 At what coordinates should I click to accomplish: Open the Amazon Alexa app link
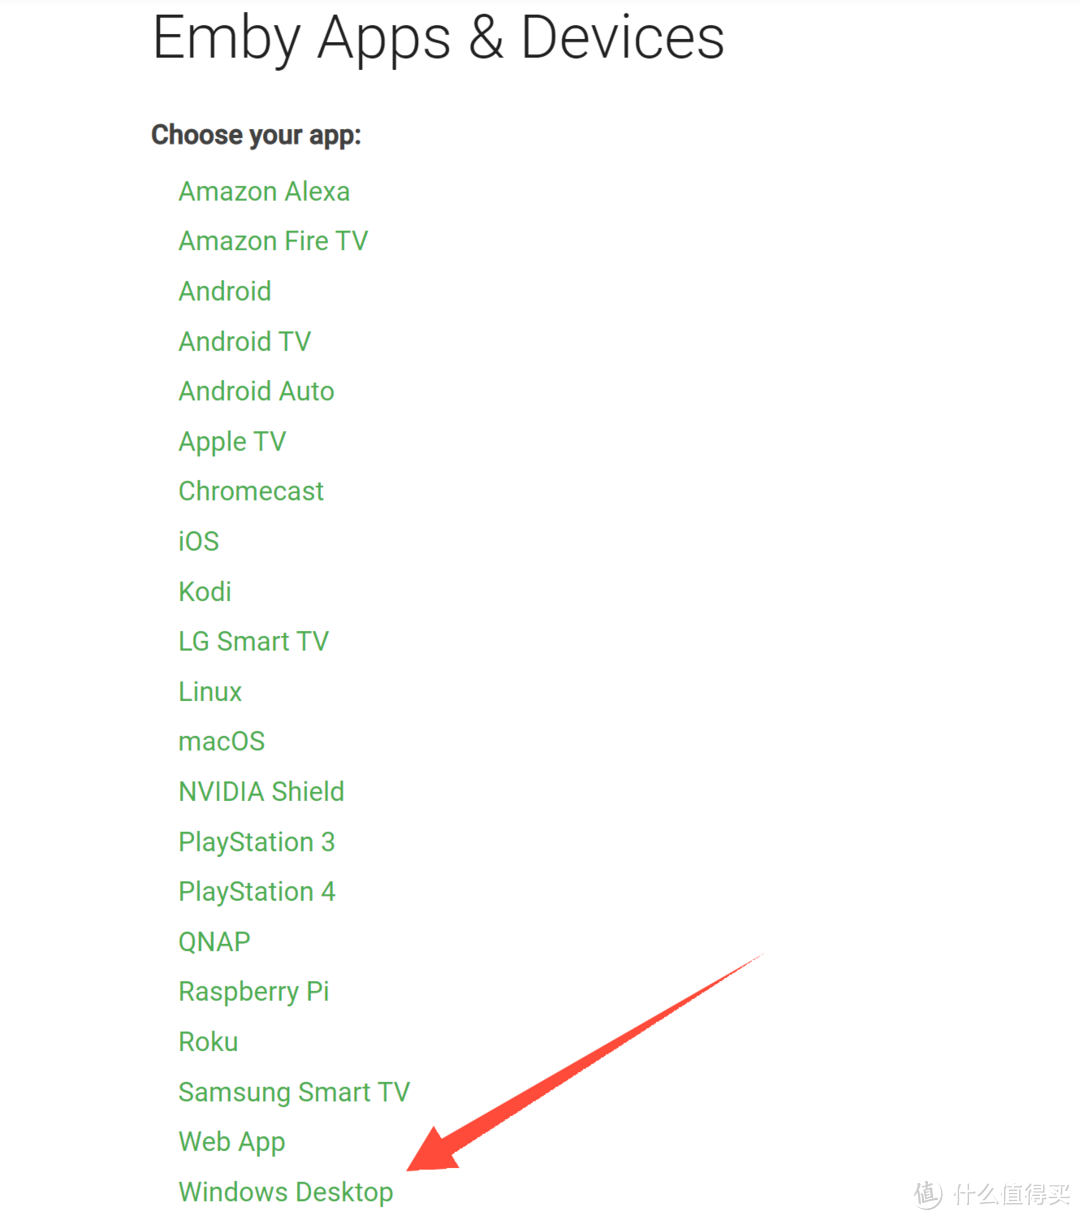point(264,191)
